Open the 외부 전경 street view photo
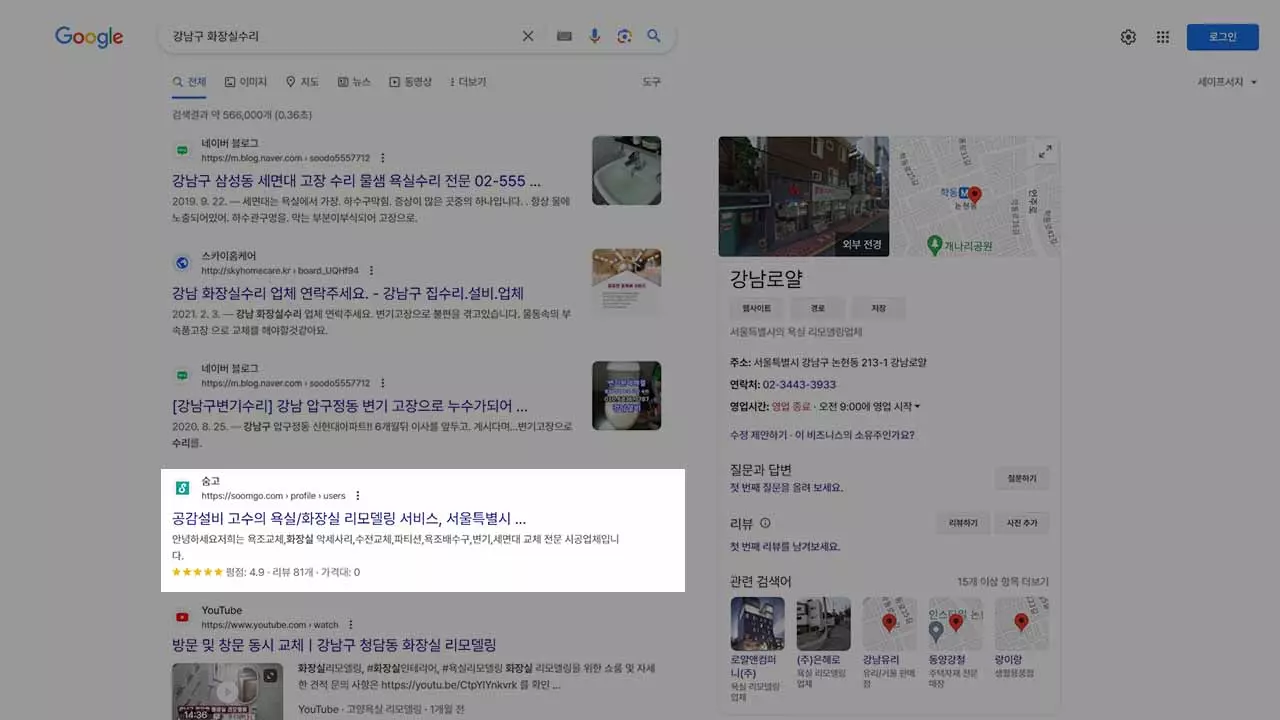Screen dimensions: 1280x720 coord(803,196)
